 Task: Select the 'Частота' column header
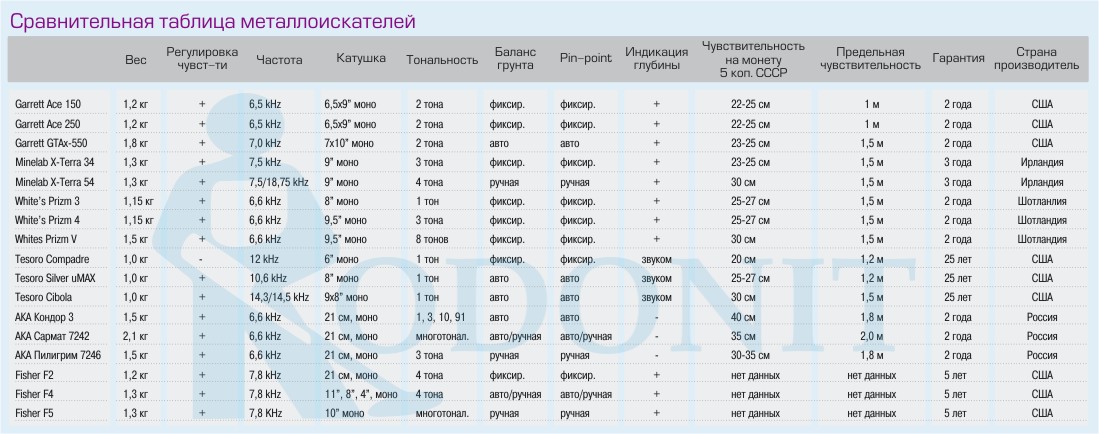(279, 60)
